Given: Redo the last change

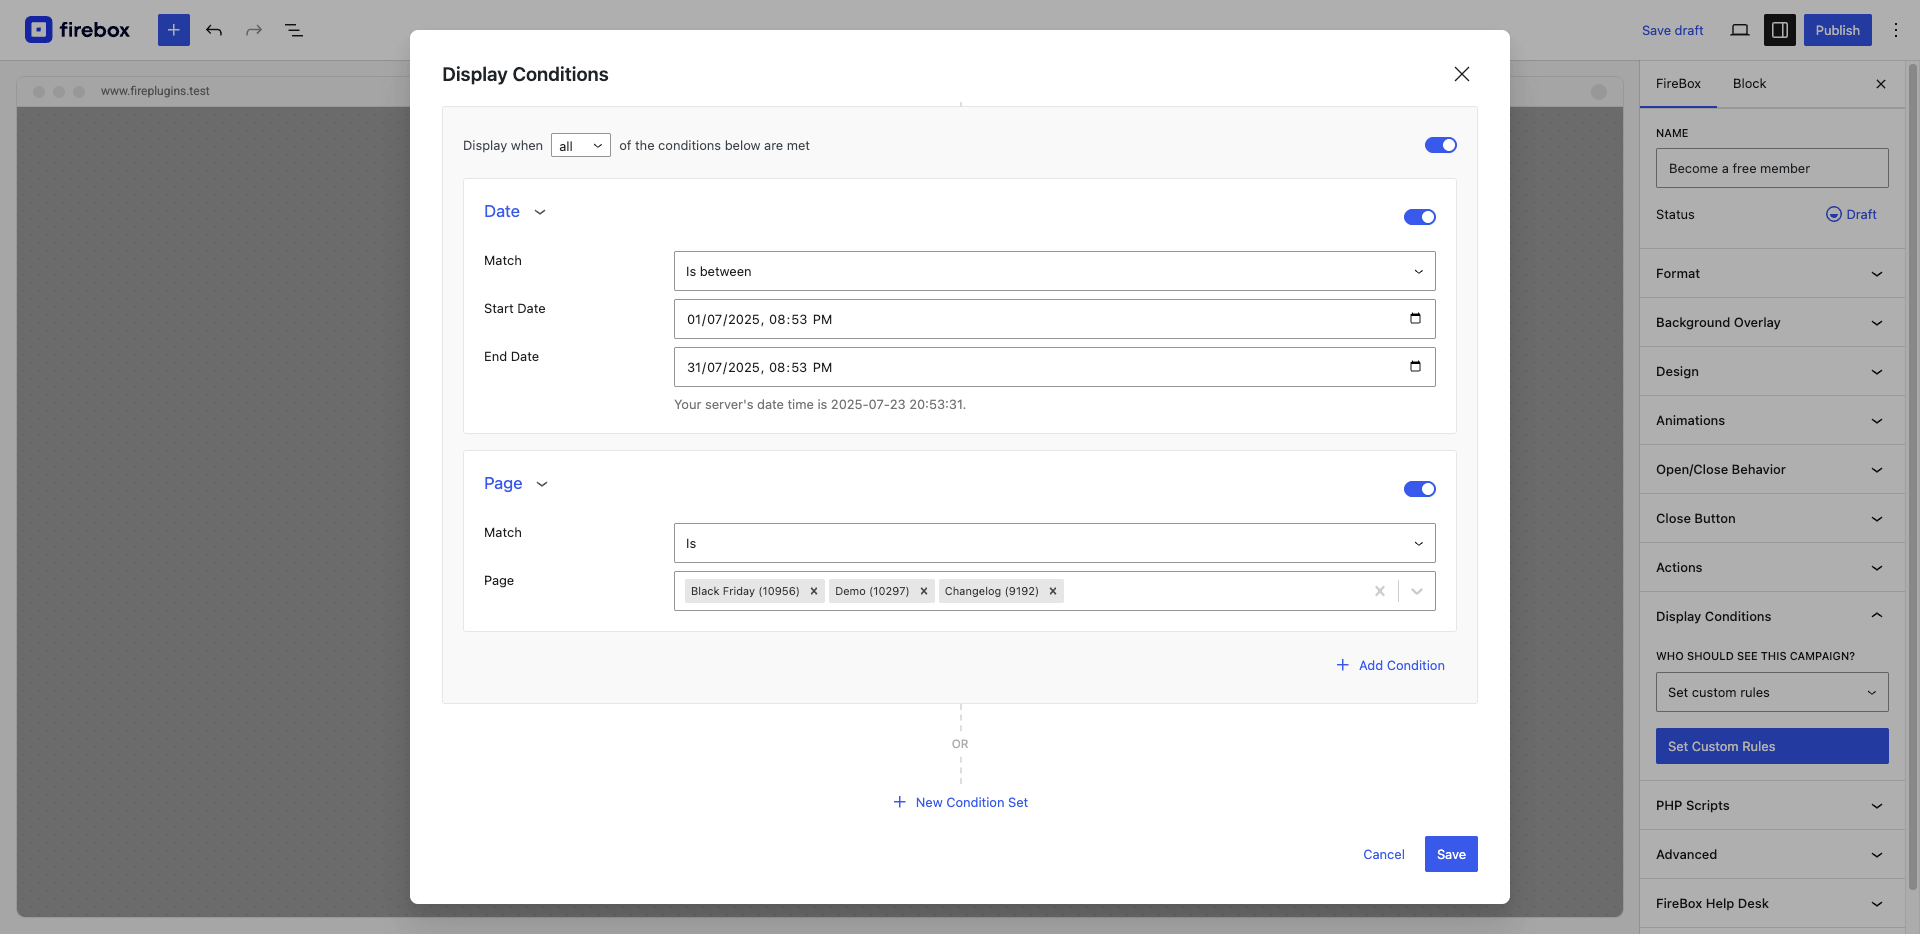Looking at the screenshot, I should pyautogui.click(x=254, y=30).
